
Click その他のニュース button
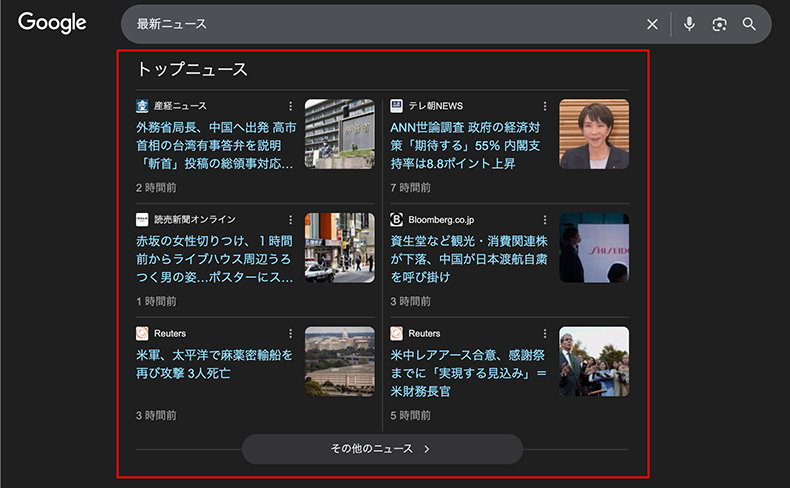point(382,449)
